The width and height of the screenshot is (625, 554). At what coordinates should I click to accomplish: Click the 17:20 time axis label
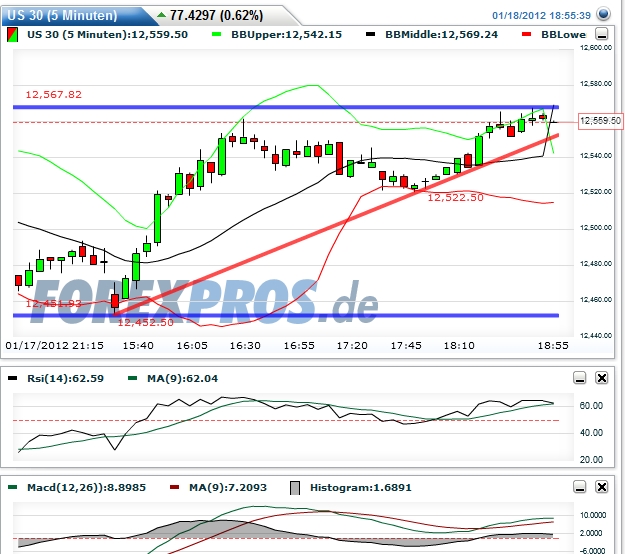pyautogui.click(x=352, y=346)
